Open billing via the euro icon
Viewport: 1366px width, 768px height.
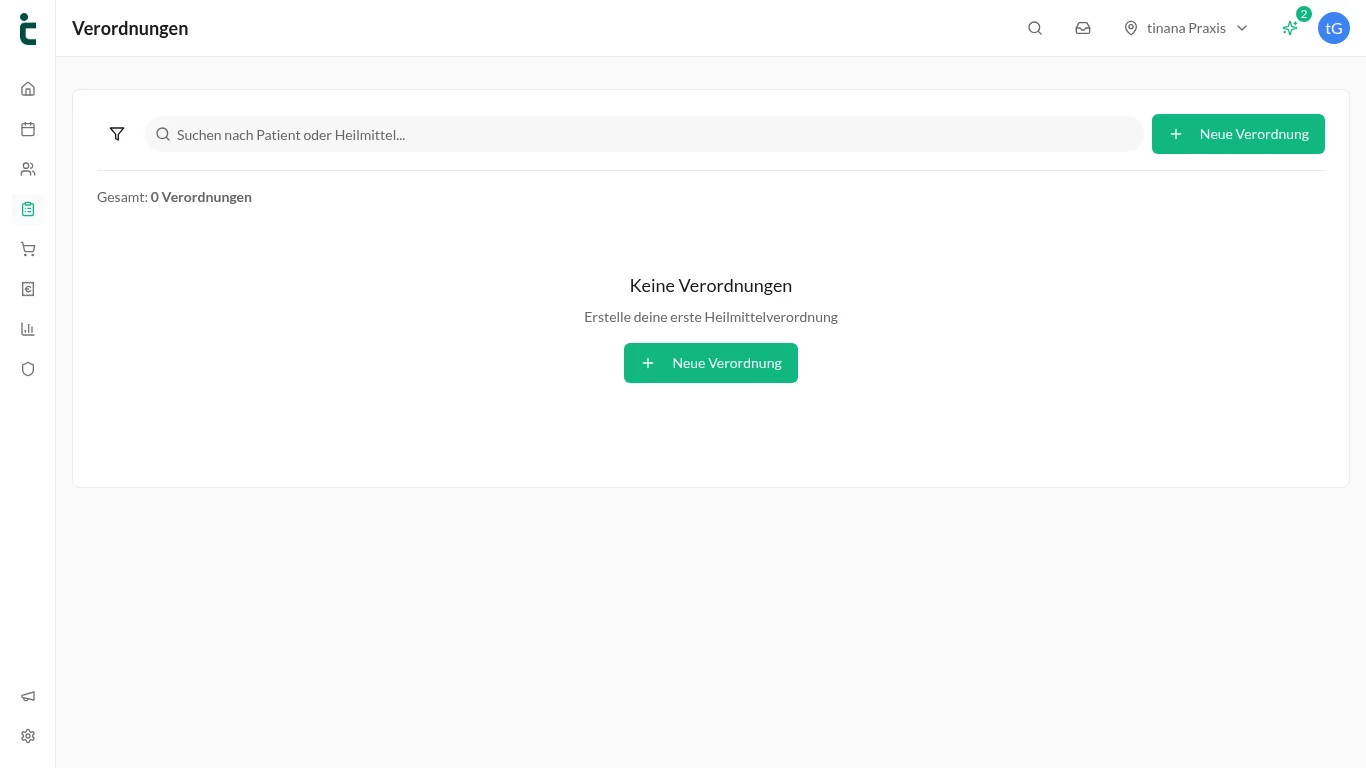pyautogui.click(x=28, y=289)
